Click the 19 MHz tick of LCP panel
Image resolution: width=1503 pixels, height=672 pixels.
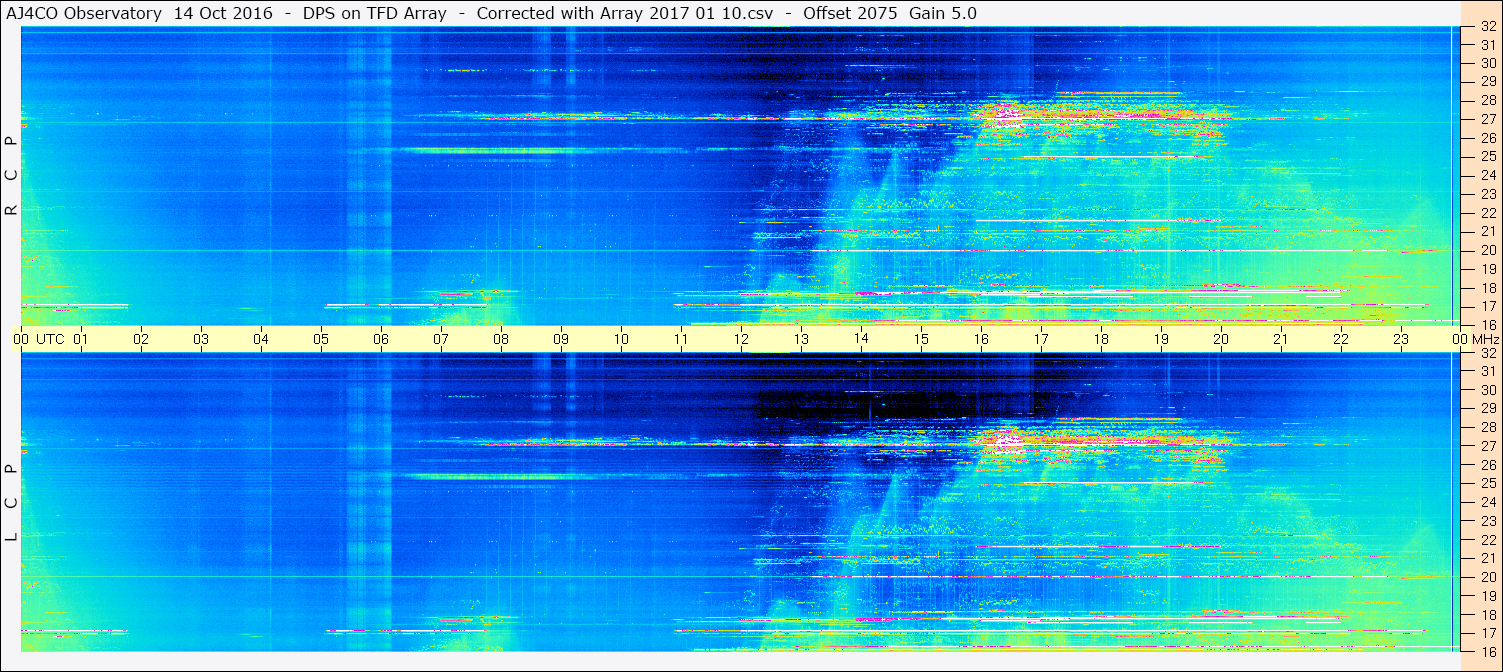(1487, 596)
